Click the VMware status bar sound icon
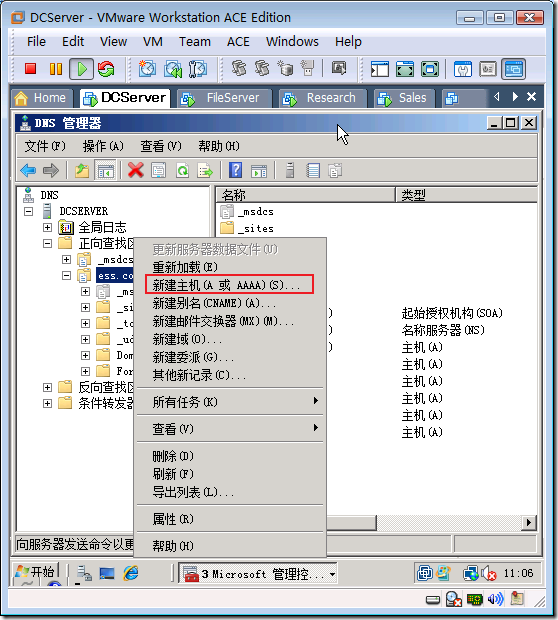Viewport: 558px width, 620px height. [495, 599]
